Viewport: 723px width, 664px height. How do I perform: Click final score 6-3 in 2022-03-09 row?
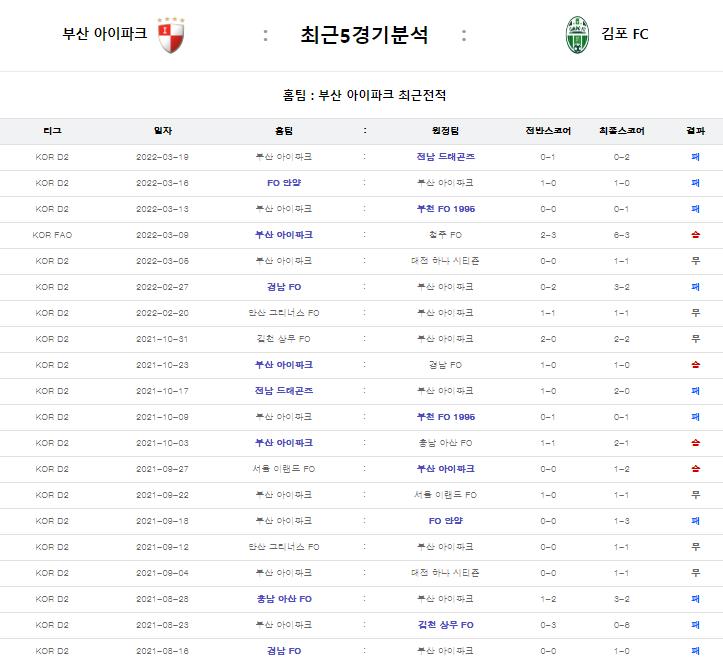tap(622, 235)
